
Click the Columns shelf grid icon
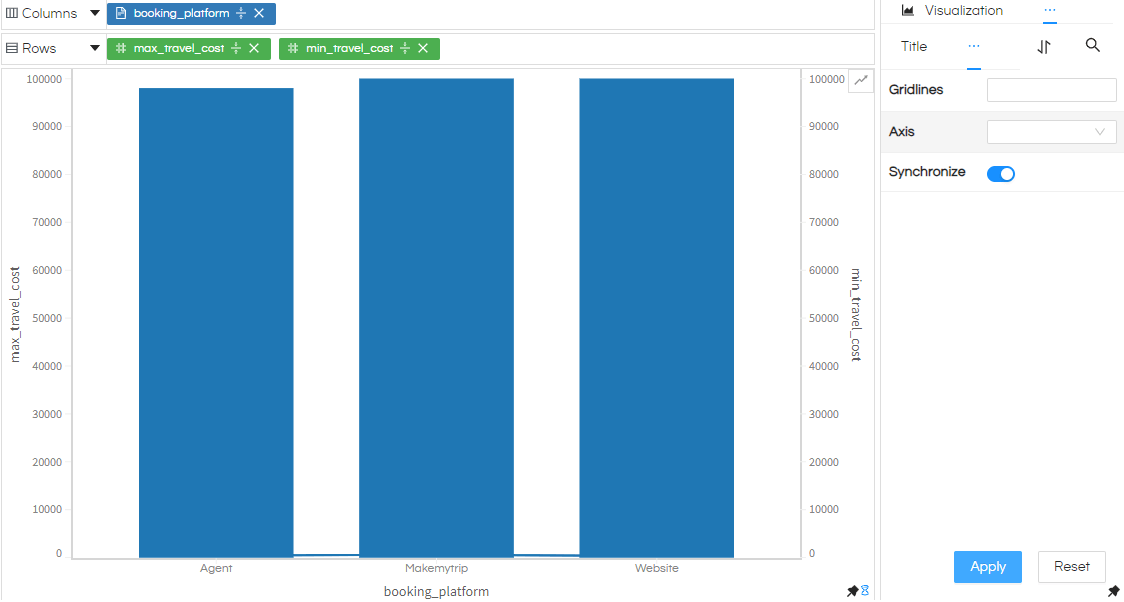[x=11, y=14]
